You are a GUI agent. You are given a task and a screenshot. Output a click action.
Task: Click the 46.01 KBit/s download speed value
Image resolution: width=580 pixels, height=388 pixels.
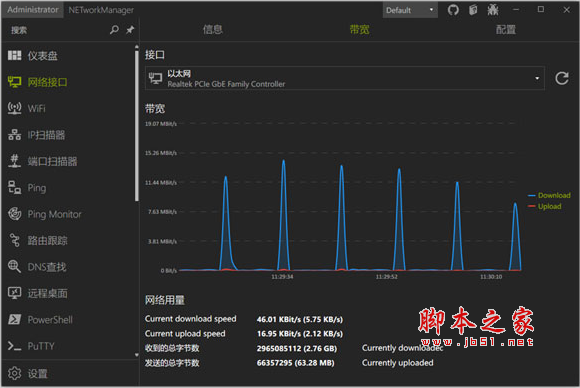click(300, 319)
